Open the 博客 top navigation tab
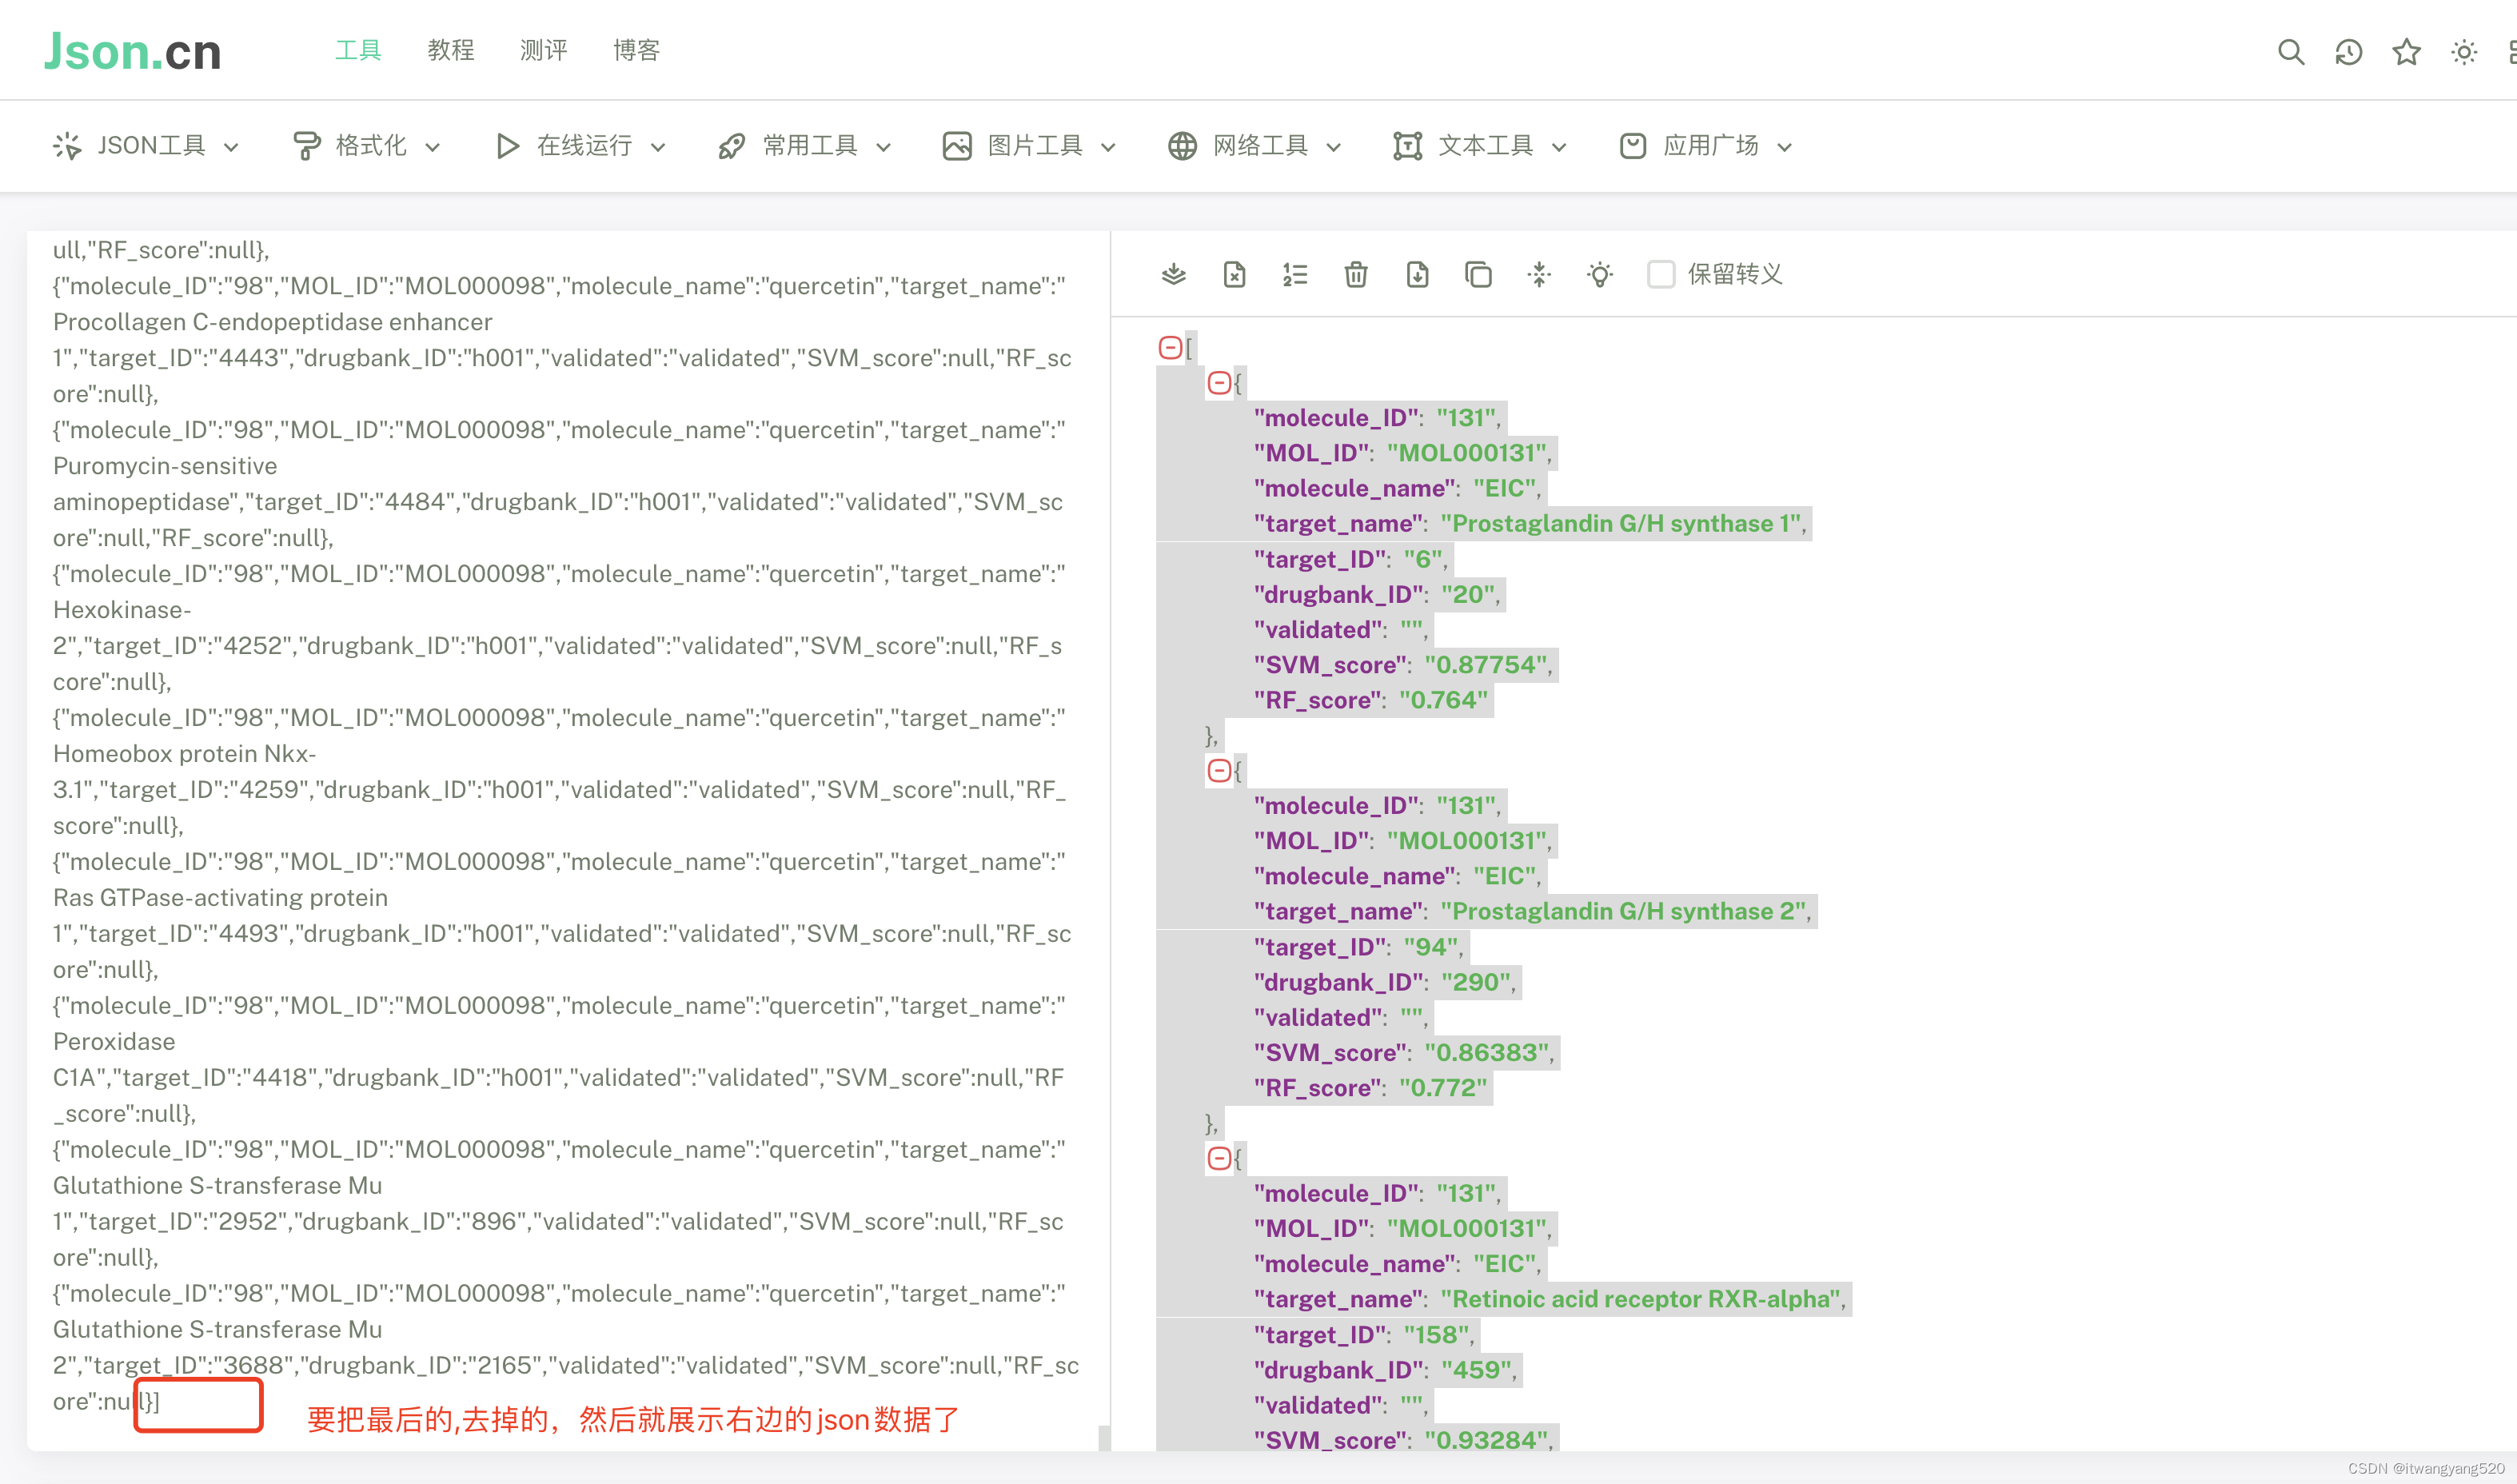Viewport: 2517px width, 1484px height. click(637, 50)
